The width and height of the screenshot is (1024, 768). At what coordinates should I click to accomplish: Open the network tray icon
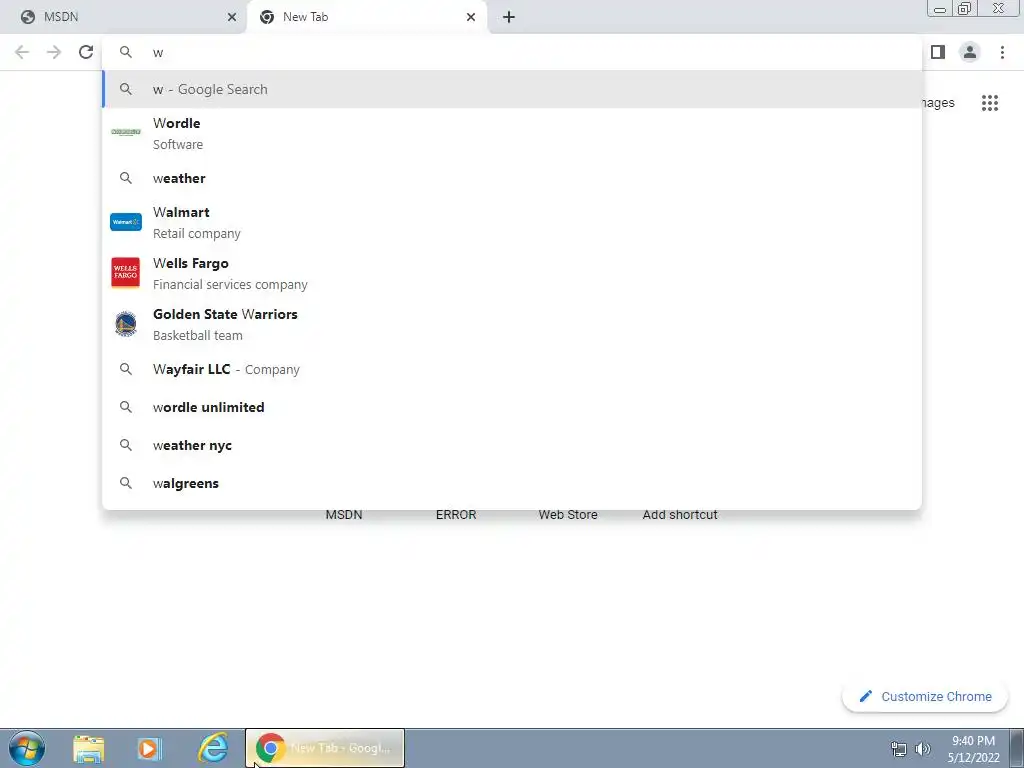point(899,749)
